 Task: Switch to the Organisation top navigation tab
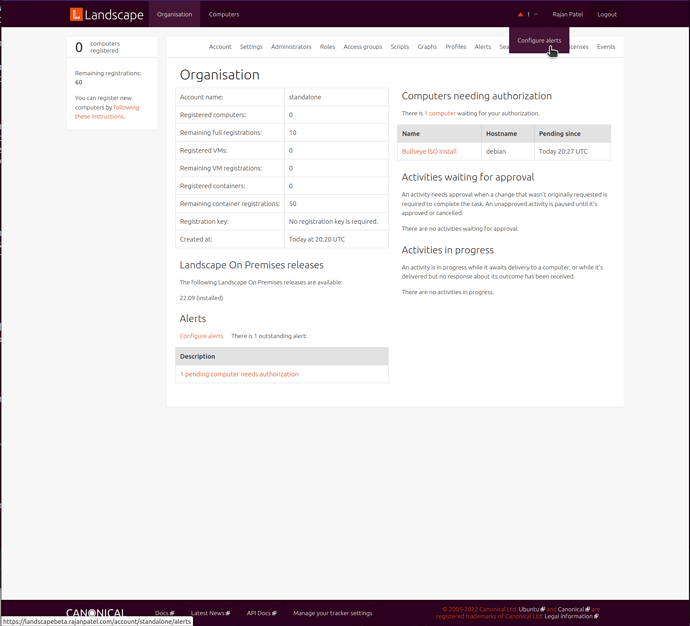[x=174, y=15]
